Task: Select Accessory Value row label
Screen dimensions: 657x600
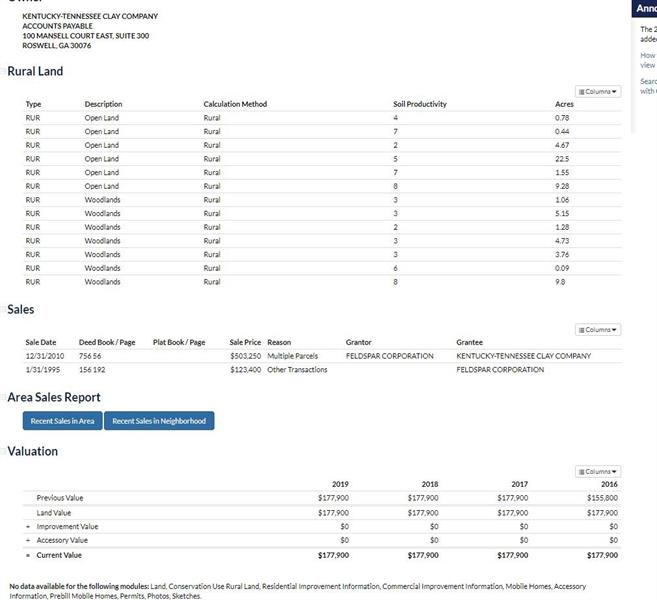Action: 62,540
